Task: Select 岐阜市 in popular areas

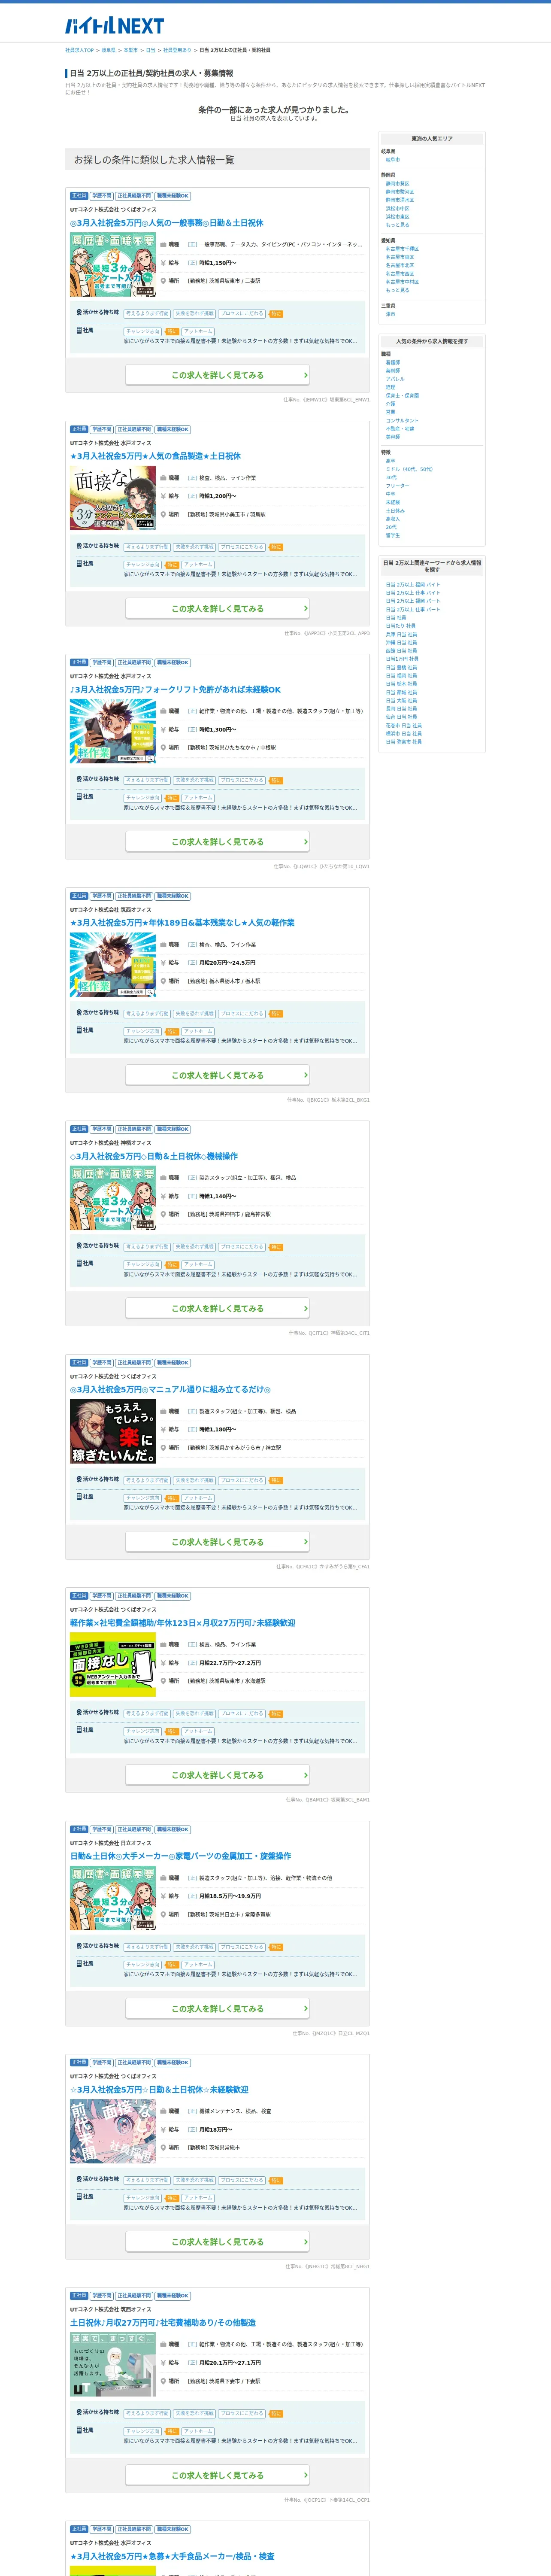Action: click(x=393, y=160)
